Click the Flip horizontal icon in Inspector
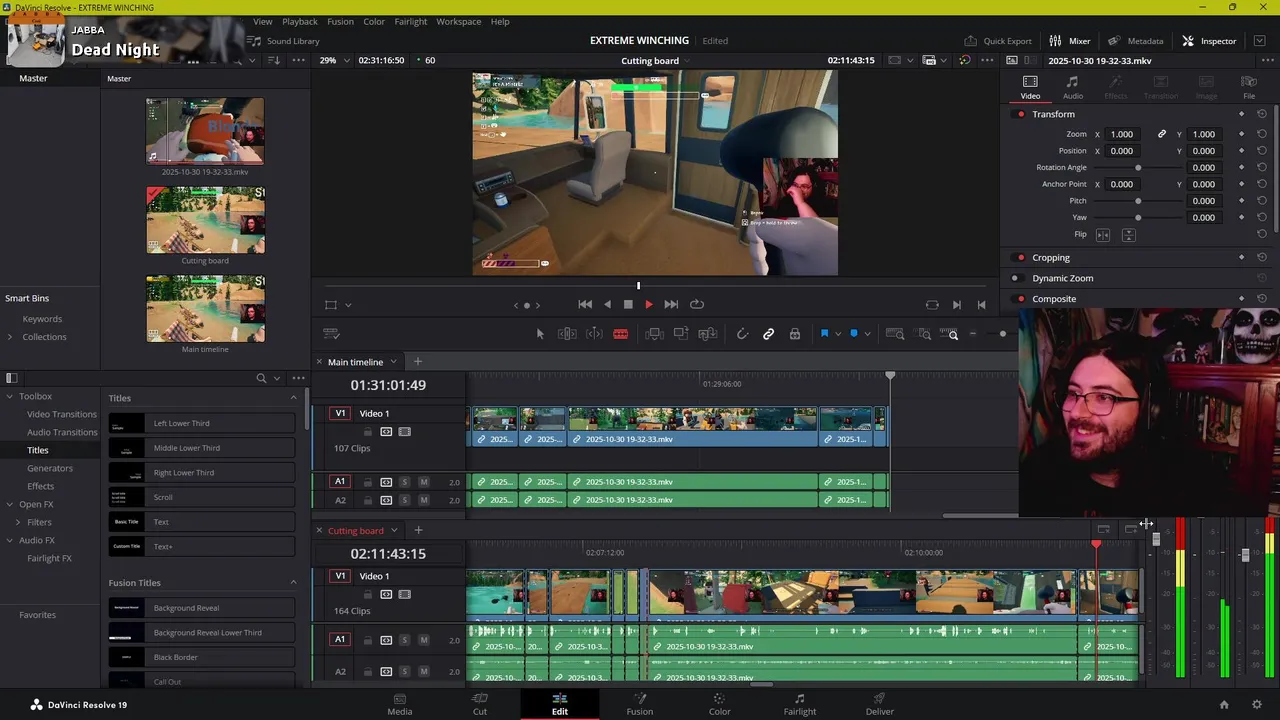 [1103, 235]
